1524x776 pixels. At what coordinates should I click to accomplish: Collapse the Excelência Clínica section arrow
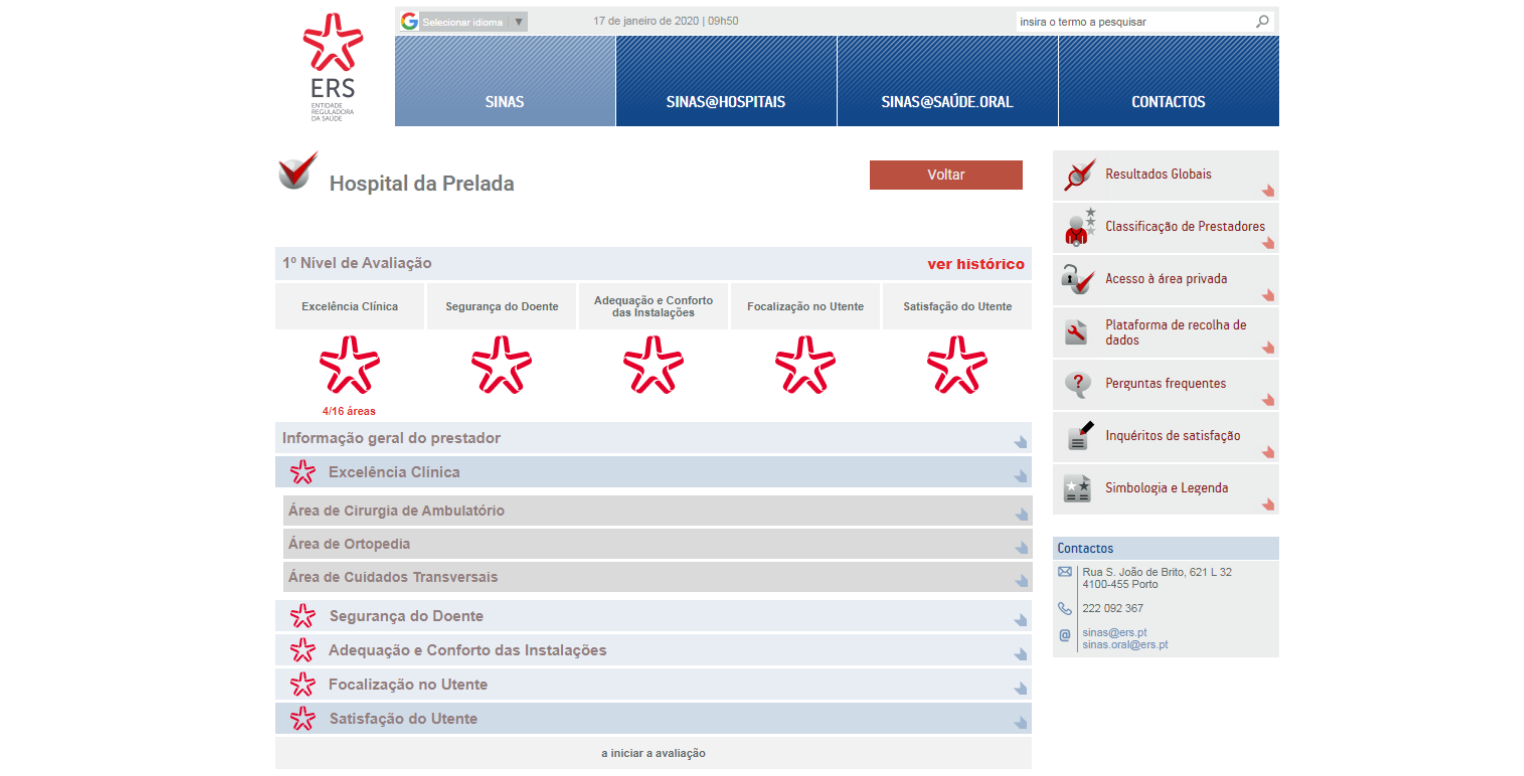click(x=1020, y=475)
